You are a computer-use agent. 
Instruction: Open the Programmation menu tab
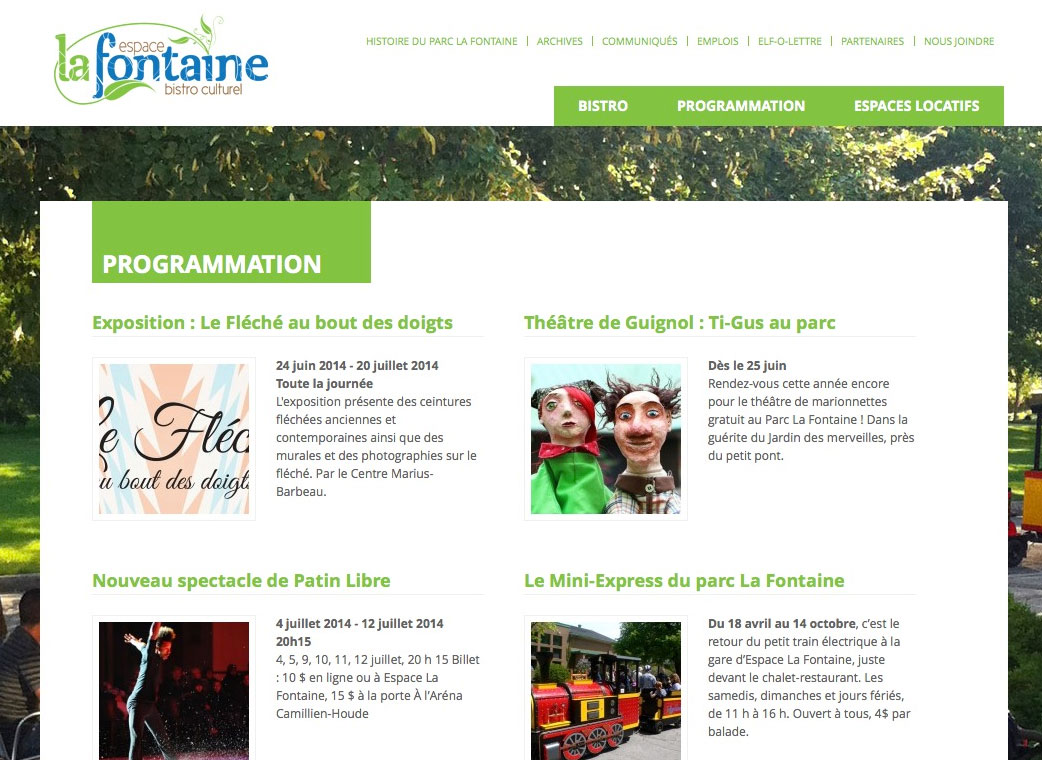(741, 106)
